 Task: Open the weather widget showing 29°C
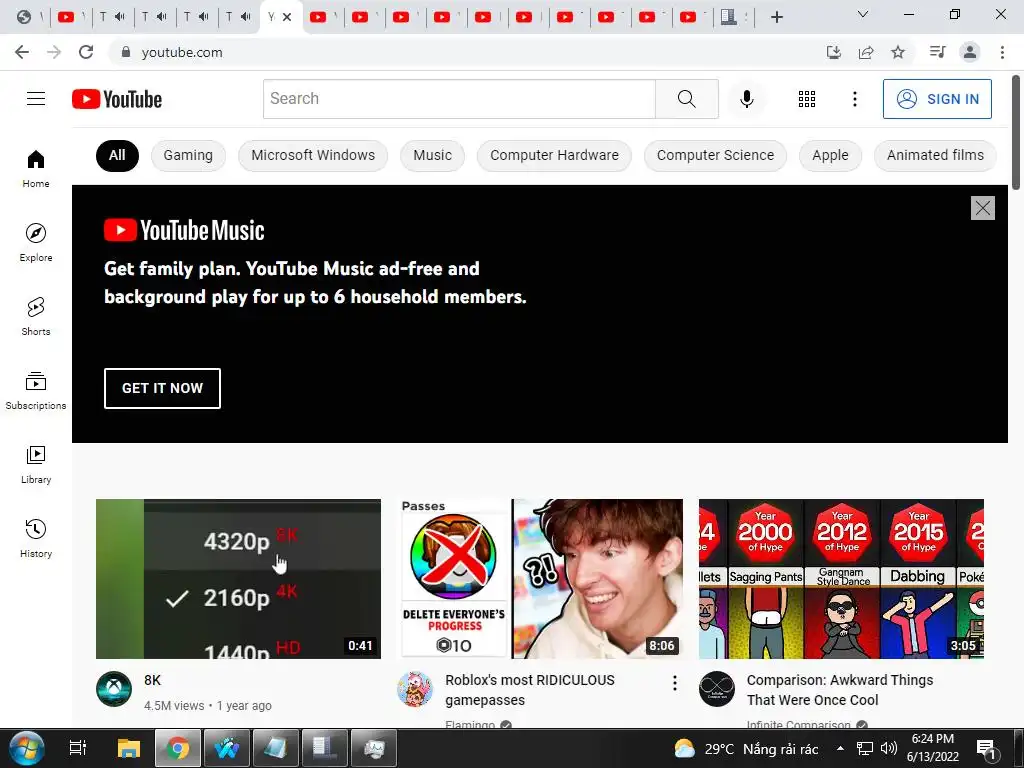[746, 748]
